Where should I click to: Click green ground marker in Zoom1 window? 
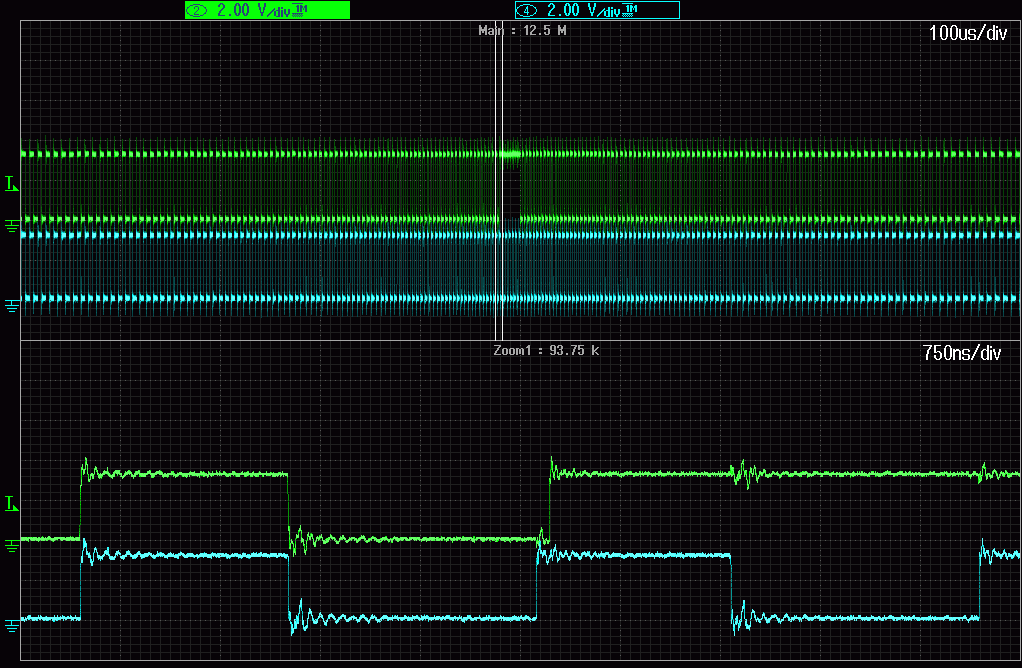12,545
